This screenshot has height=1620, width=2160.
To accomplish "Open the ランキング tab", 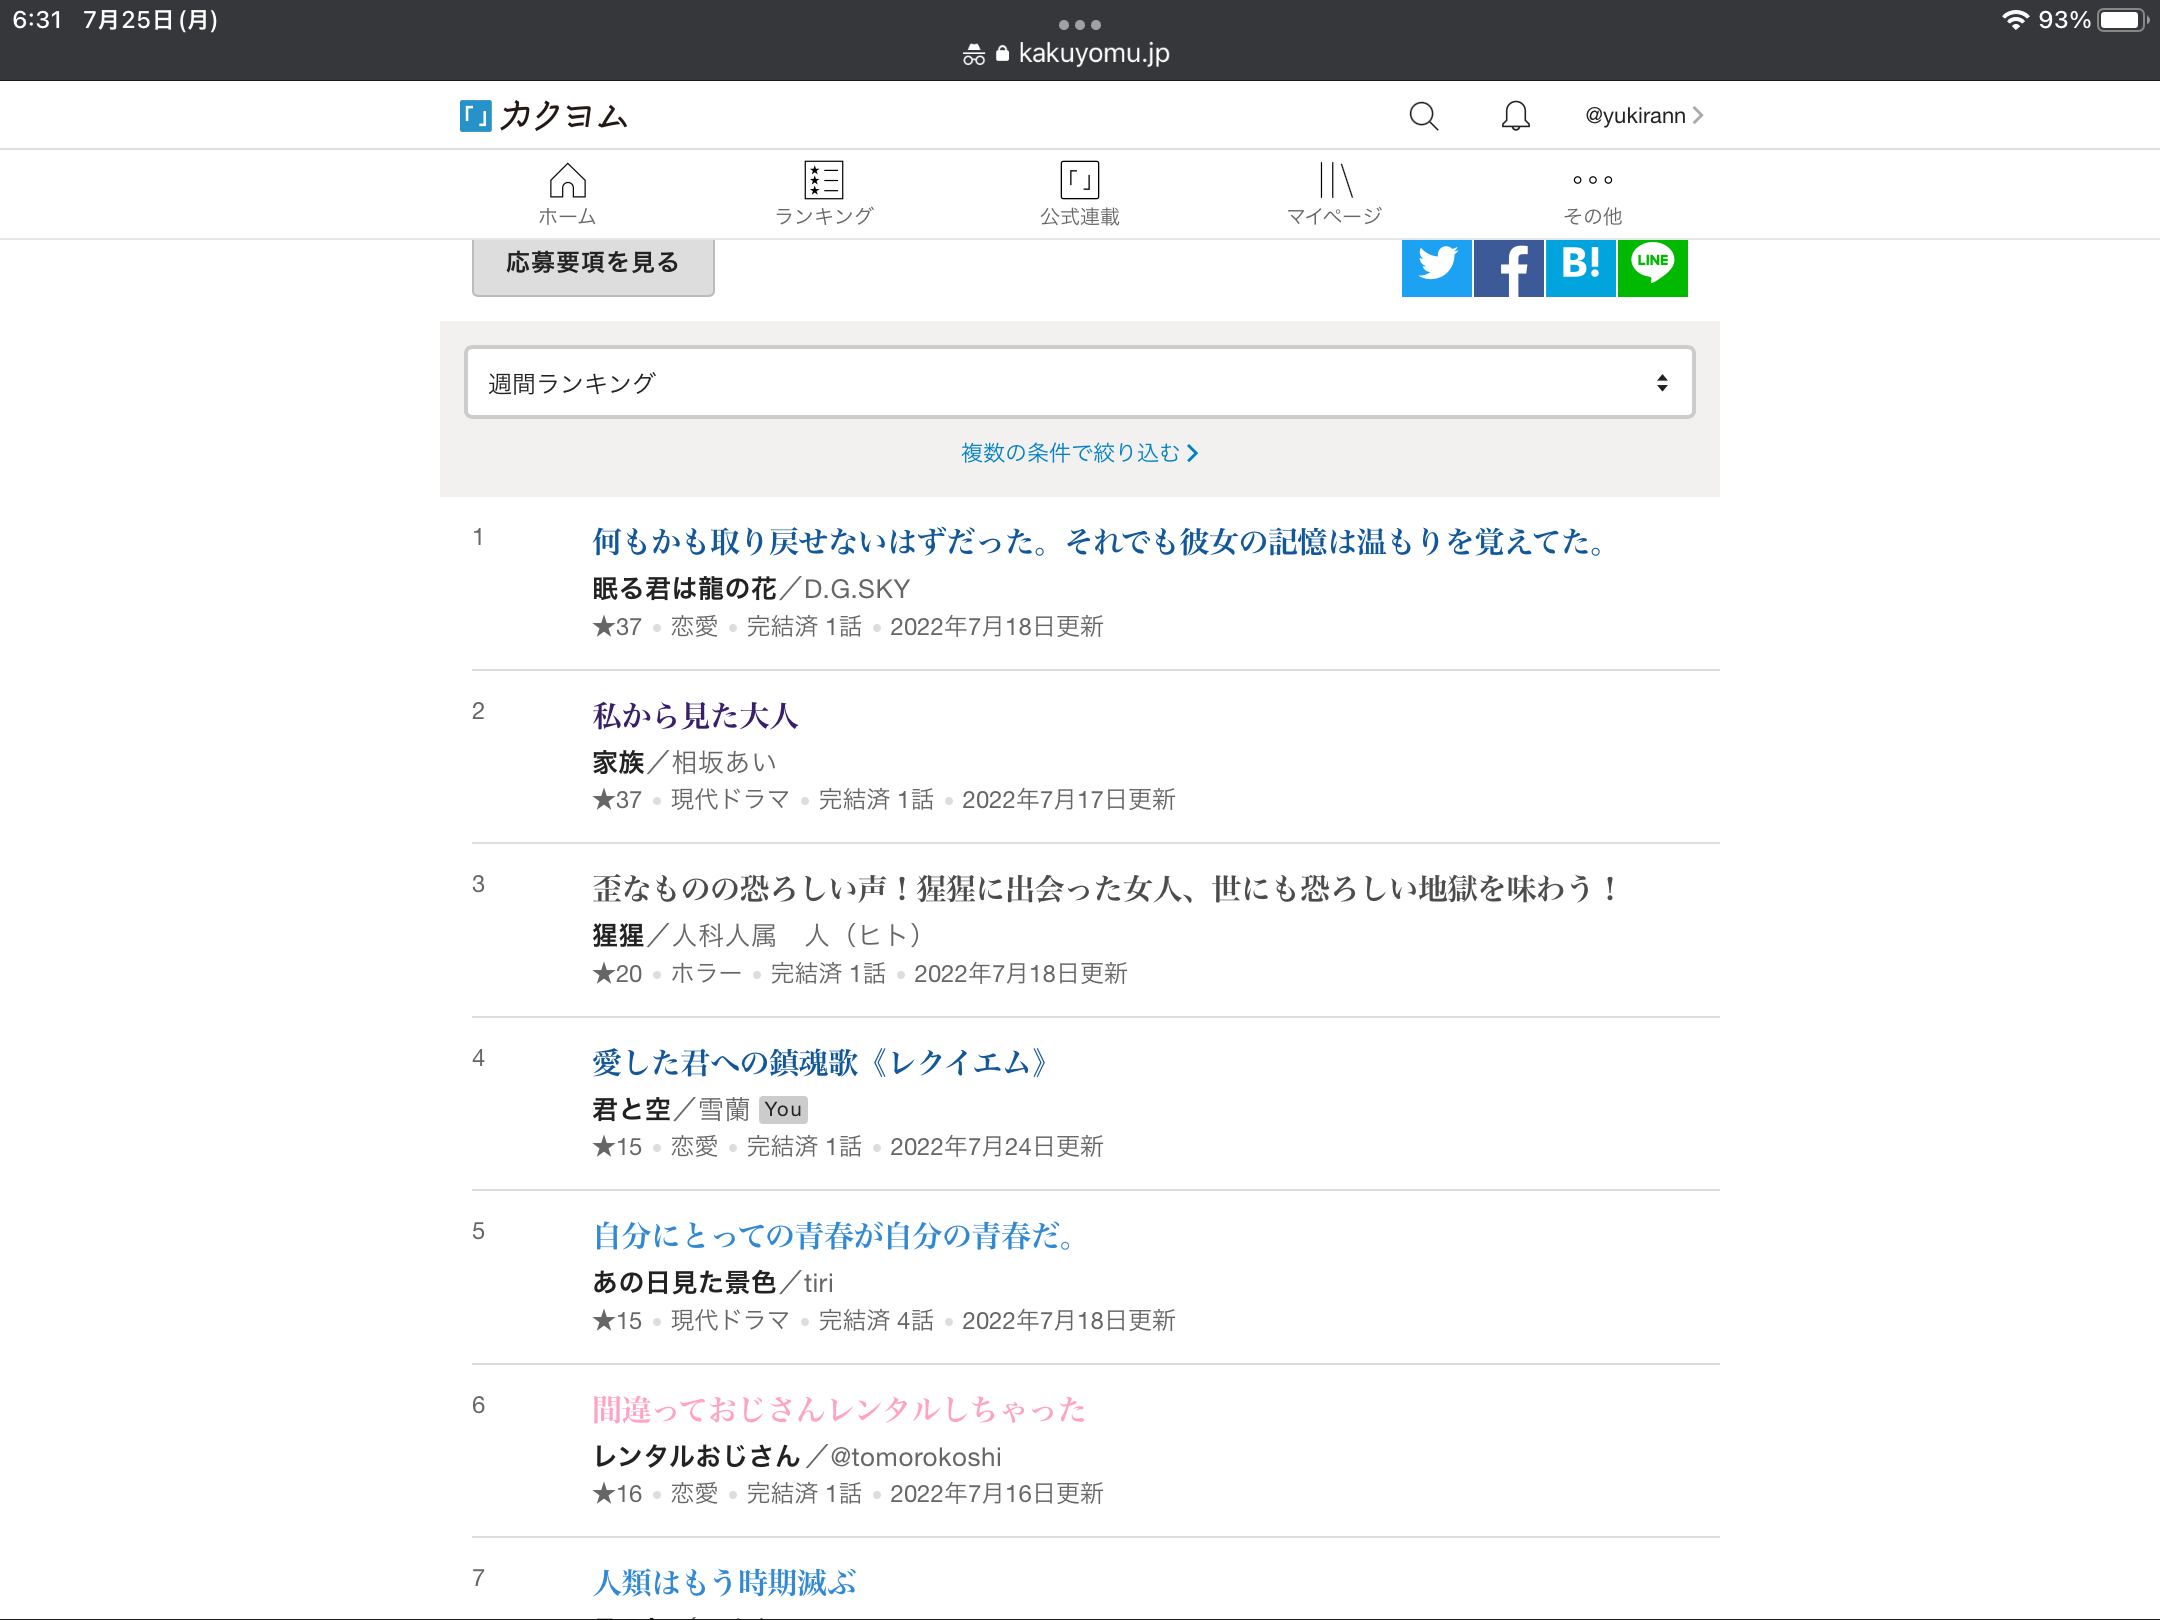I will (824, 194).
